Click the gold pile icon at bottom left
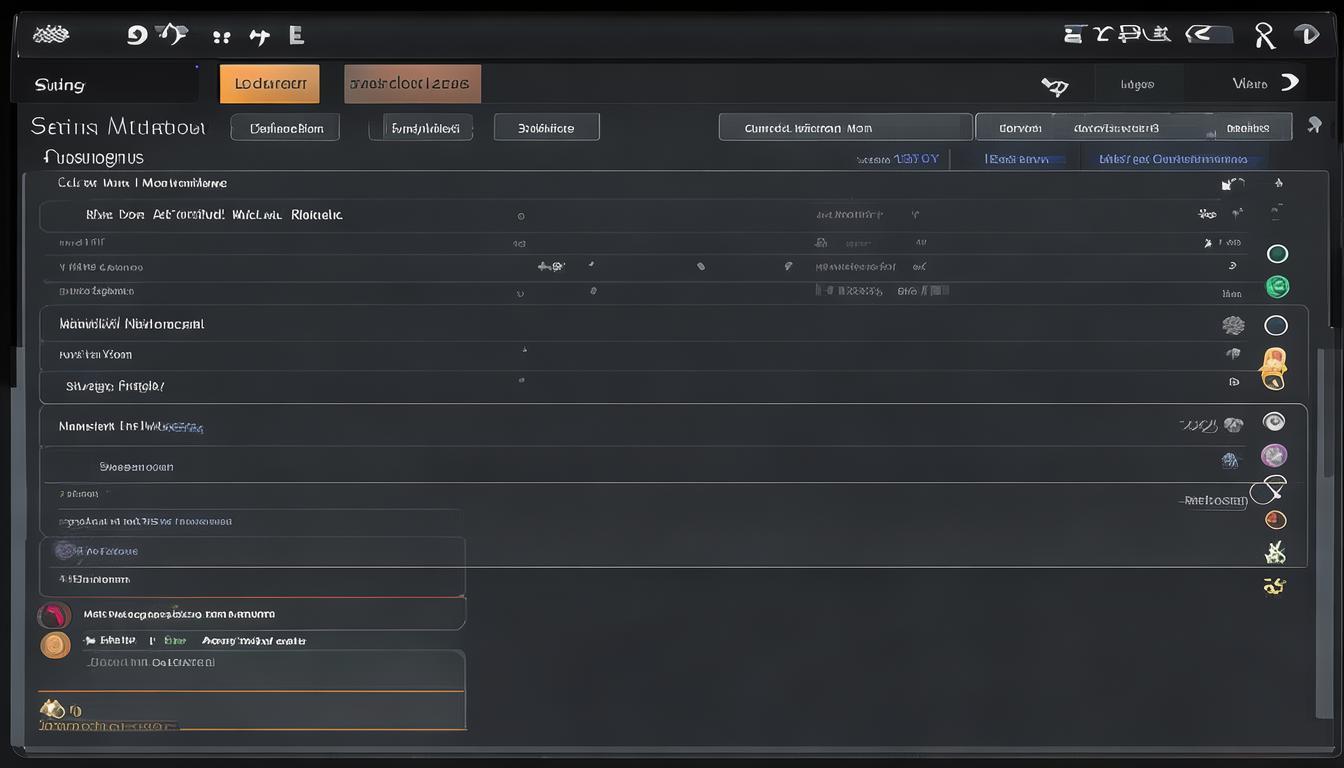The height and width of the screenshot is (768, 1344). (51, 710)
